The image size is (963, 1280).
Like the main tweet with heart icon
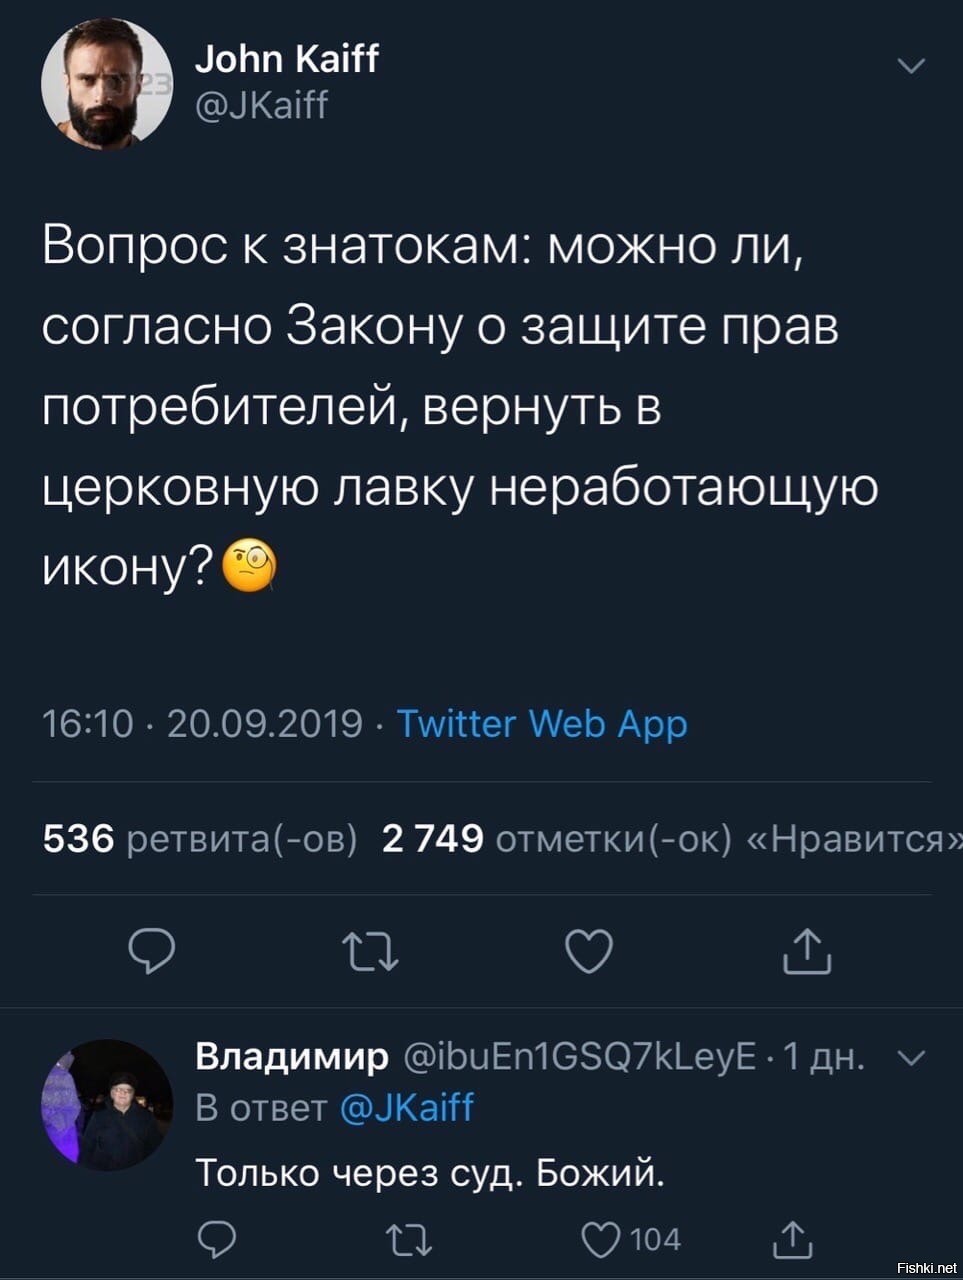click(589, 950)
